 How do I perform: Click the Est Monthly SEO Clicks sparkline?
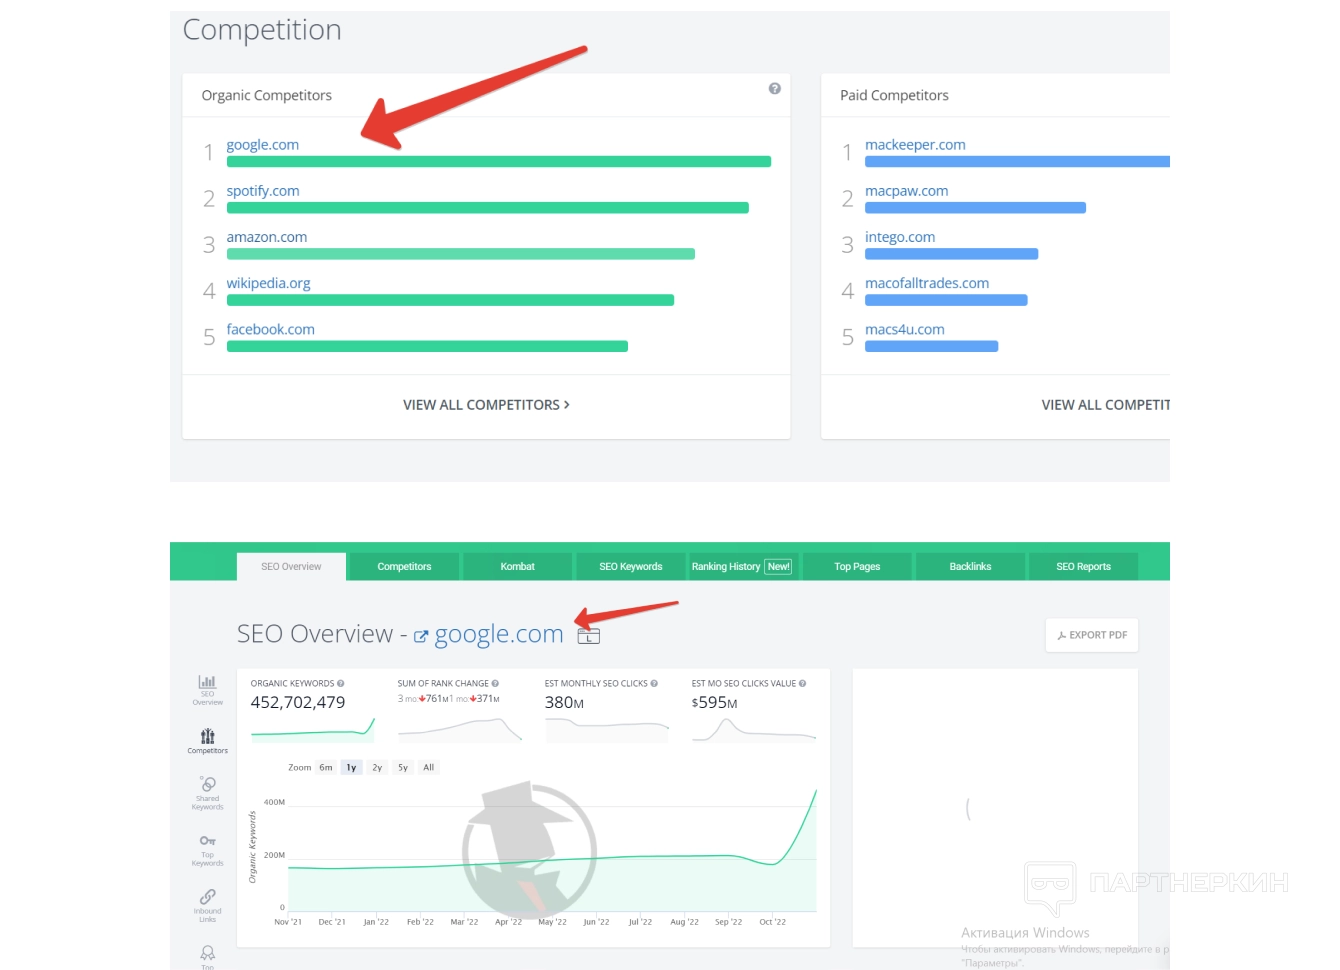tap(607, 730)
